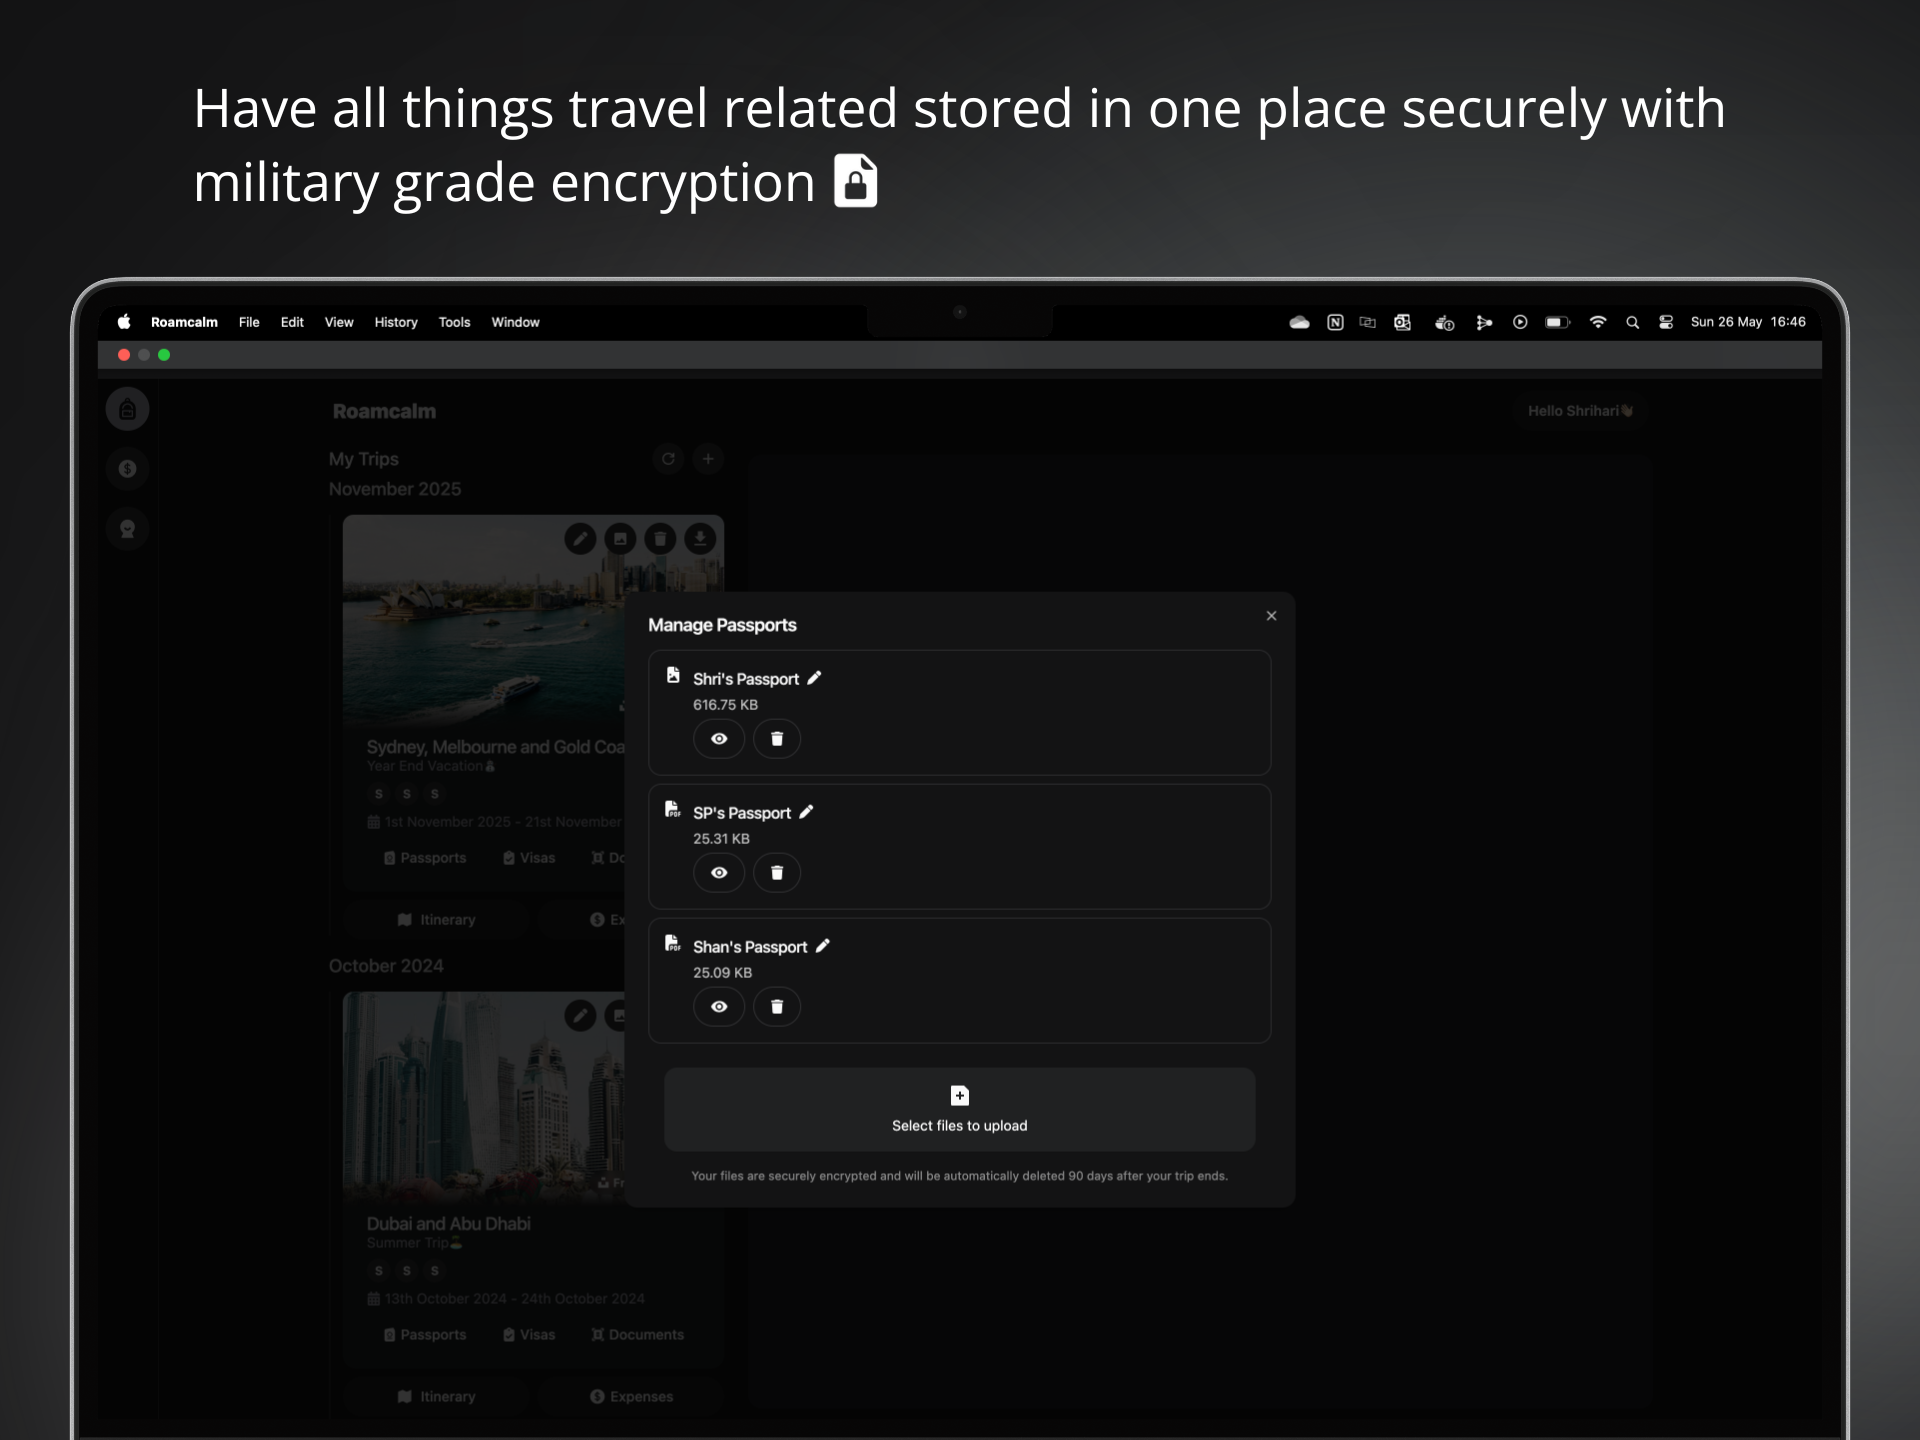Close the Manage Passports dialog

pyautogui.click(x=1271, y=616)
